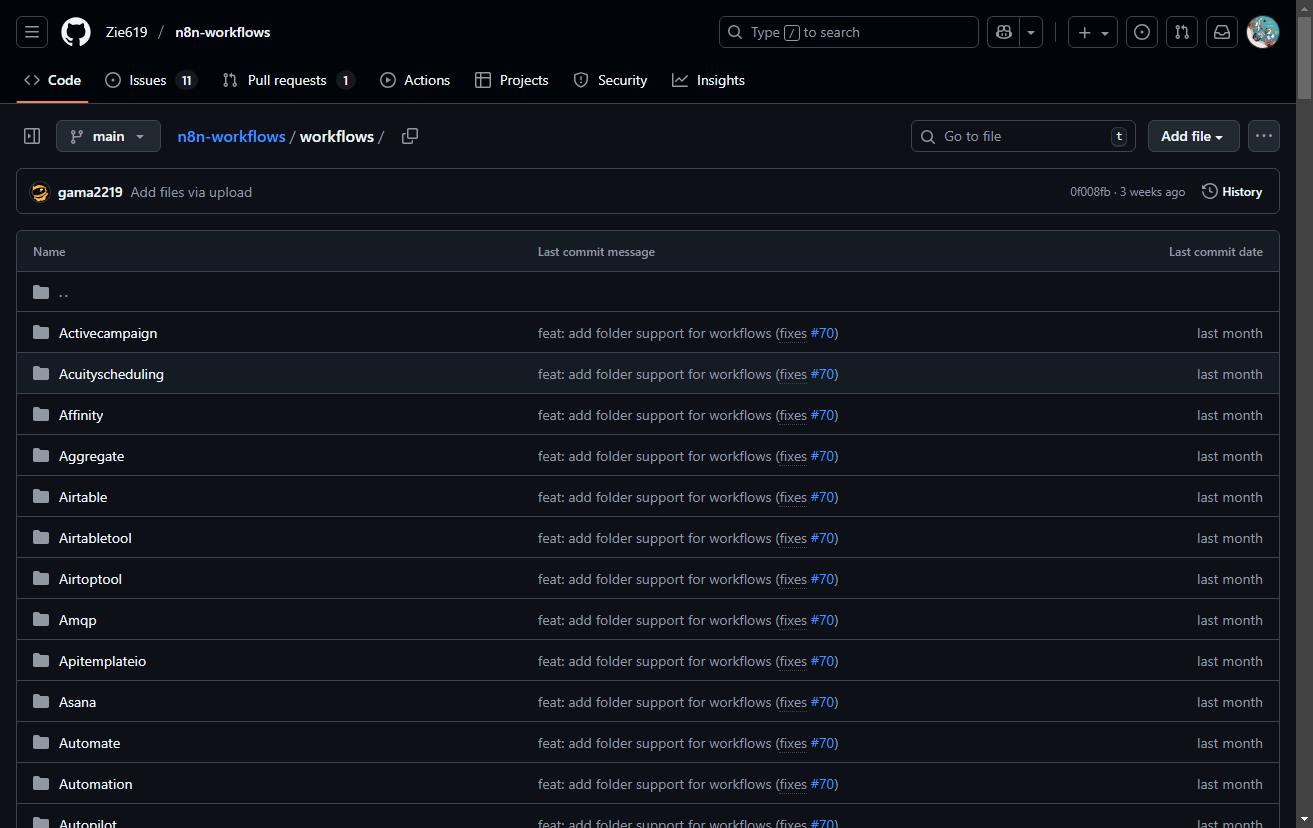1313x828 pixels.
Task: Navigate to n8n-workflows breadcrumb link
Action: coord(232,136)
